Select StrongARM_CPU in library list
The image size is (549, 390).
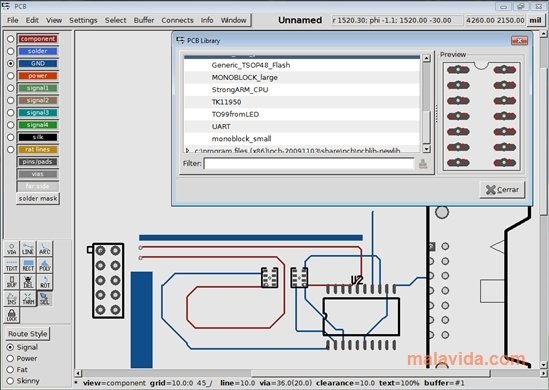[x=302, y=90]
